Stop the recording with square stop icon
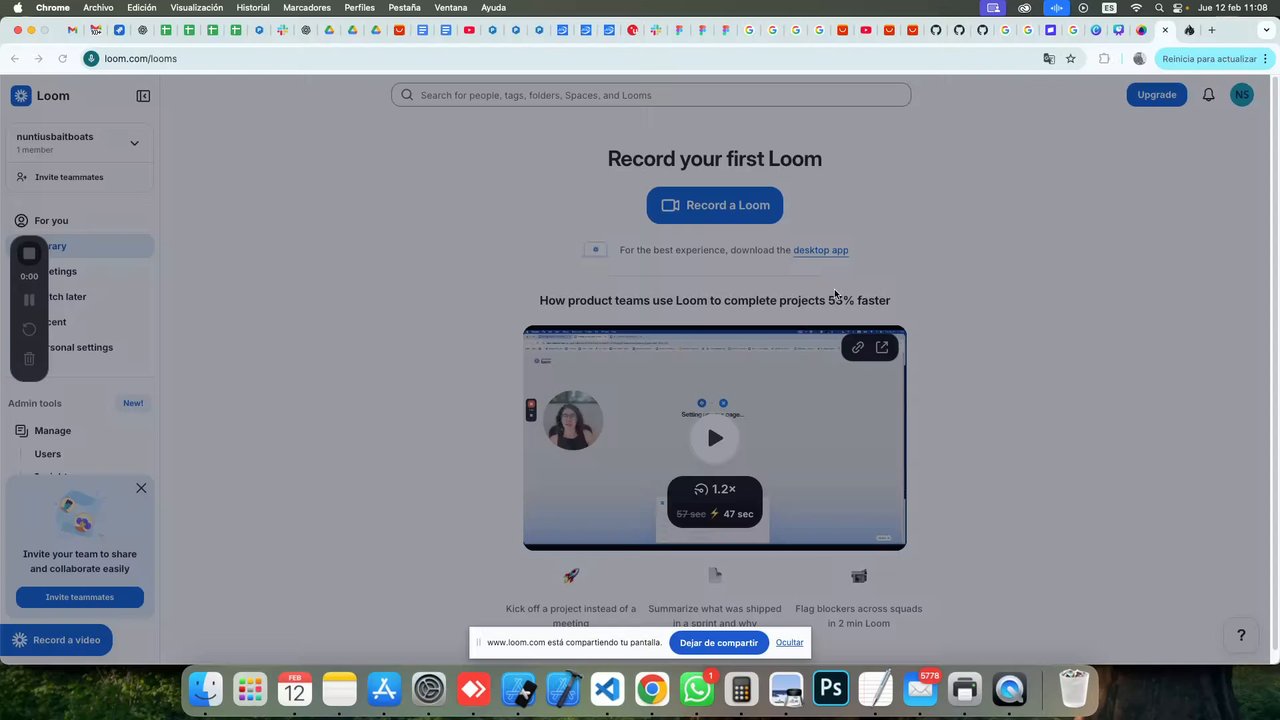The width and height of the screenshot is (1280, 720). (x=29, y=254)
